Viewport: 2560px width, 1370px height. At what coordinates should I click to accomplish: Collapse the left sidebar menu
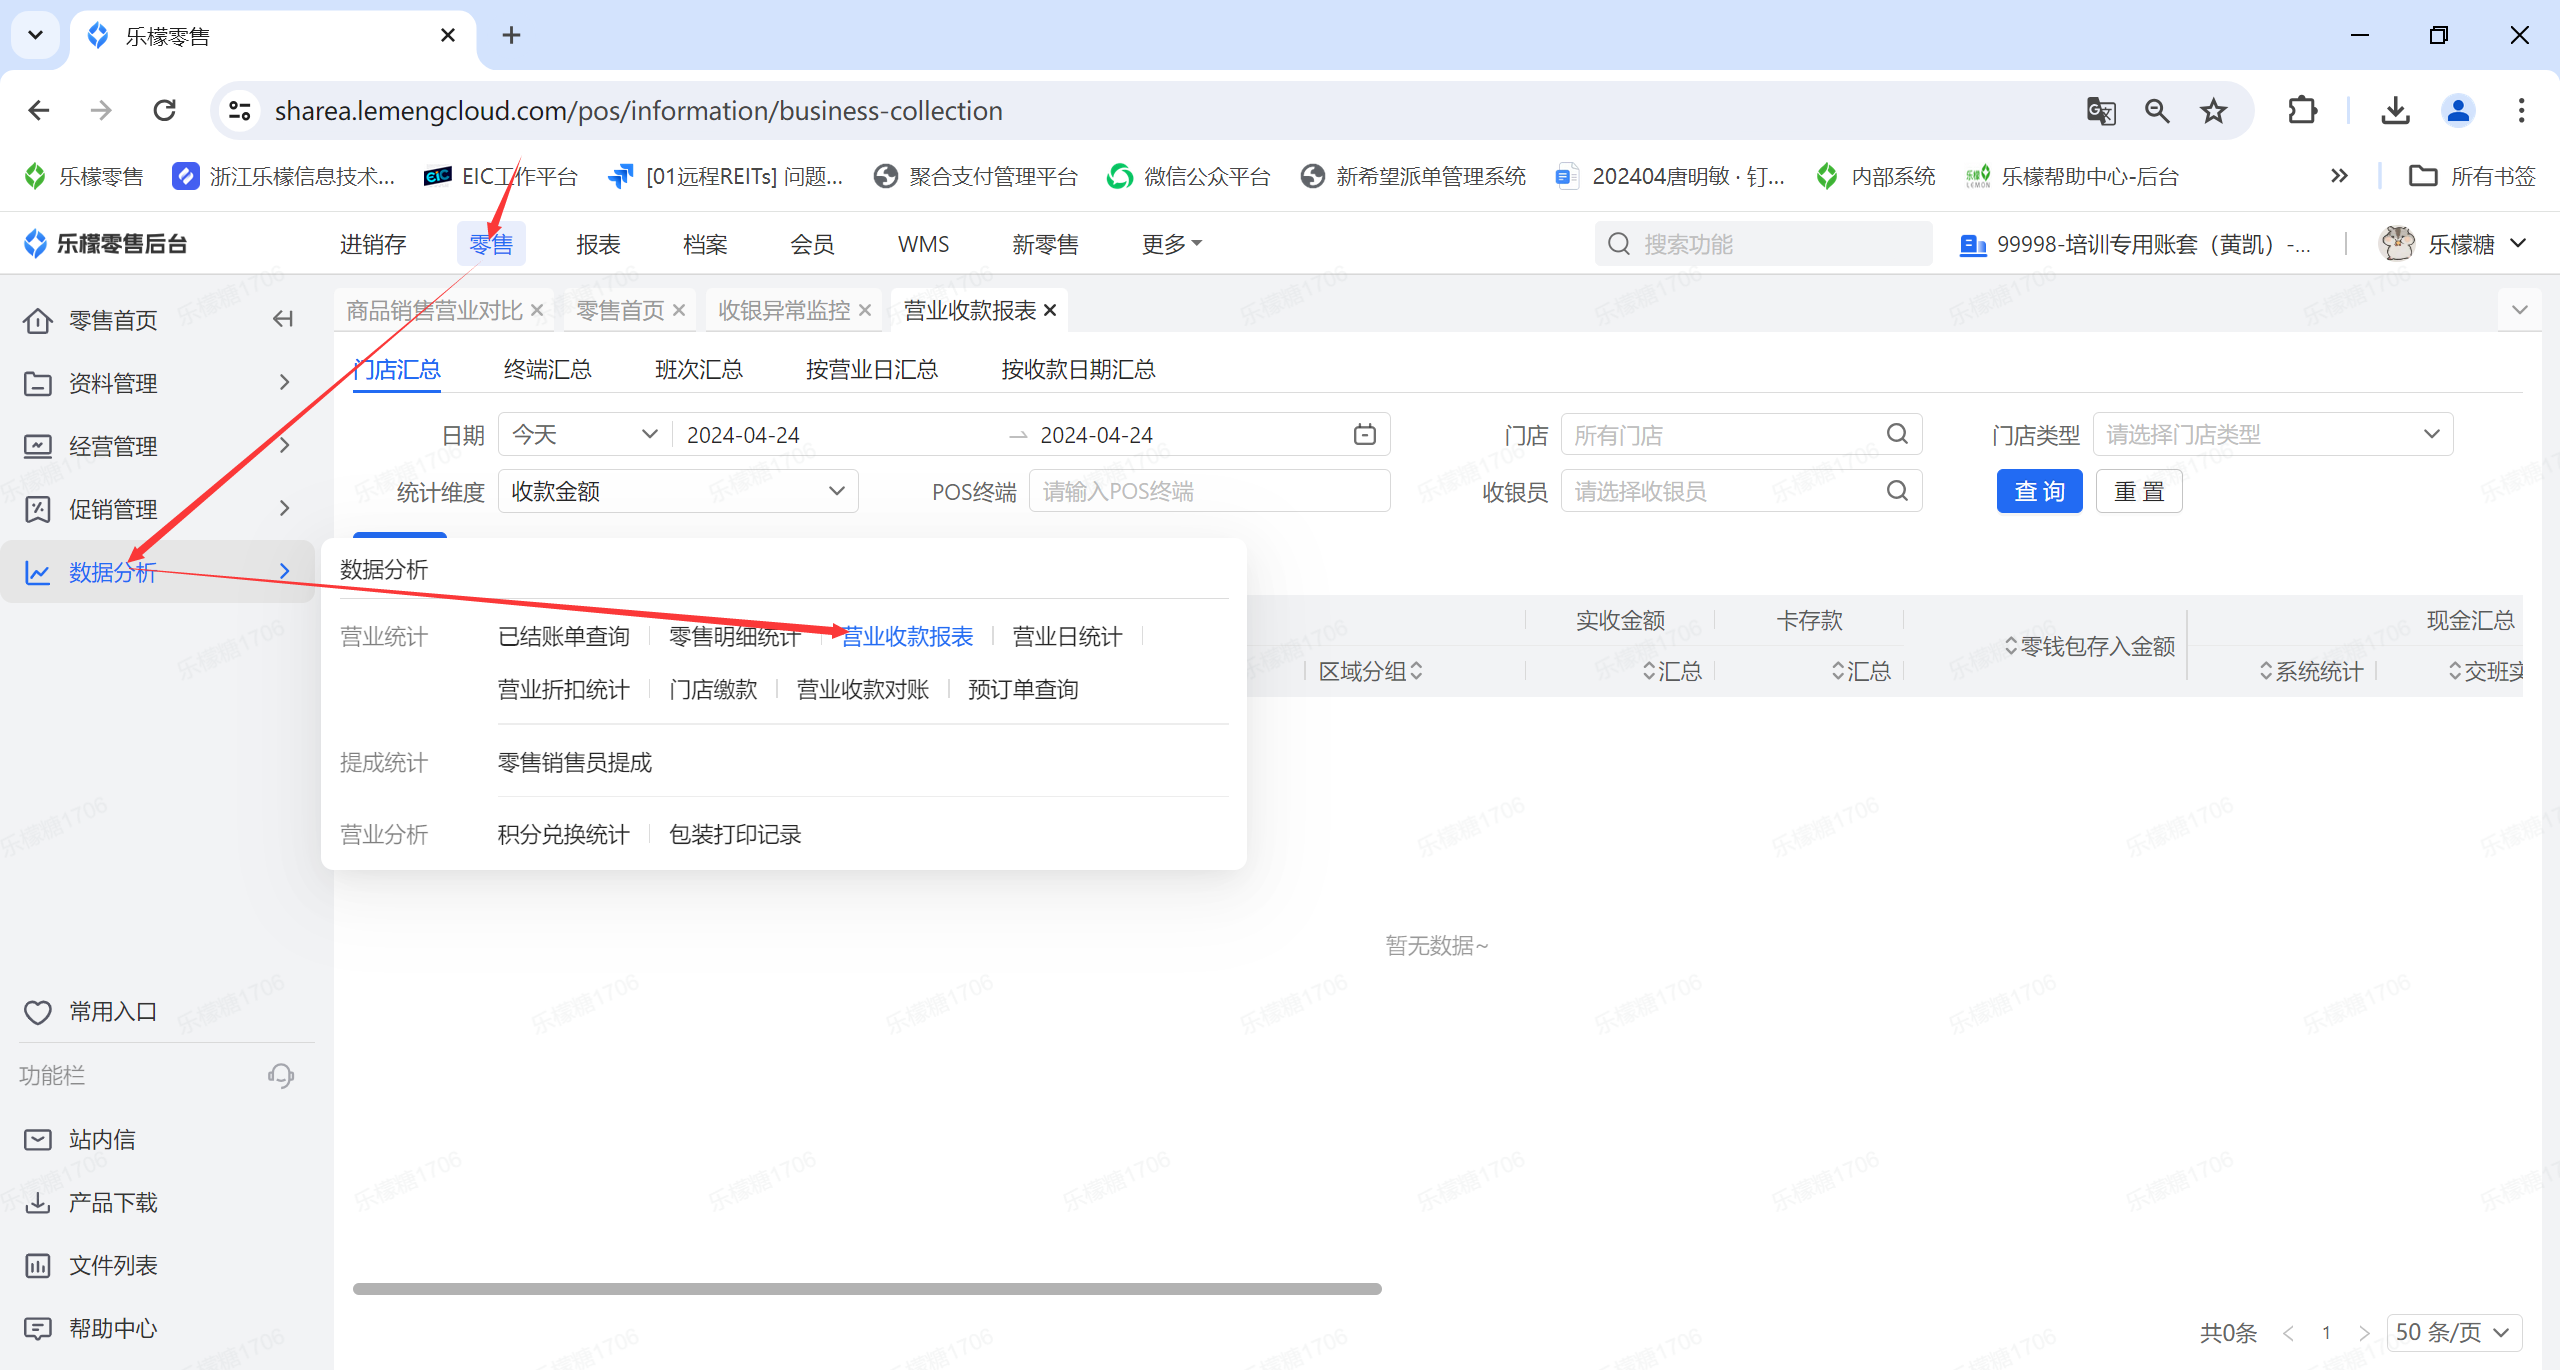(x=283, y=319)
